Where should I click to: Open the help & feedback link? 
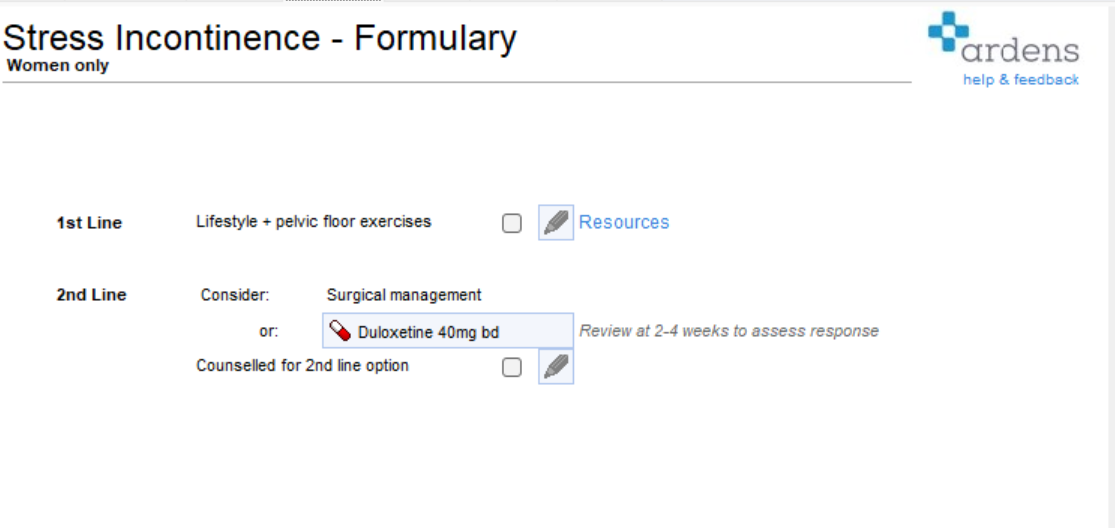(x=1020, y=80)
